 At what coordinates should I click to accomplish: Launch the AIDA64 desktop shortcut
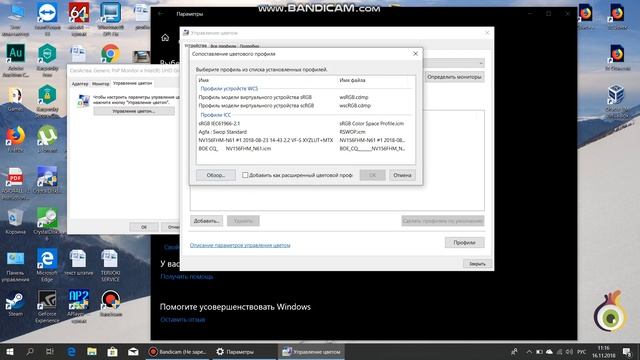click(79, 13)
